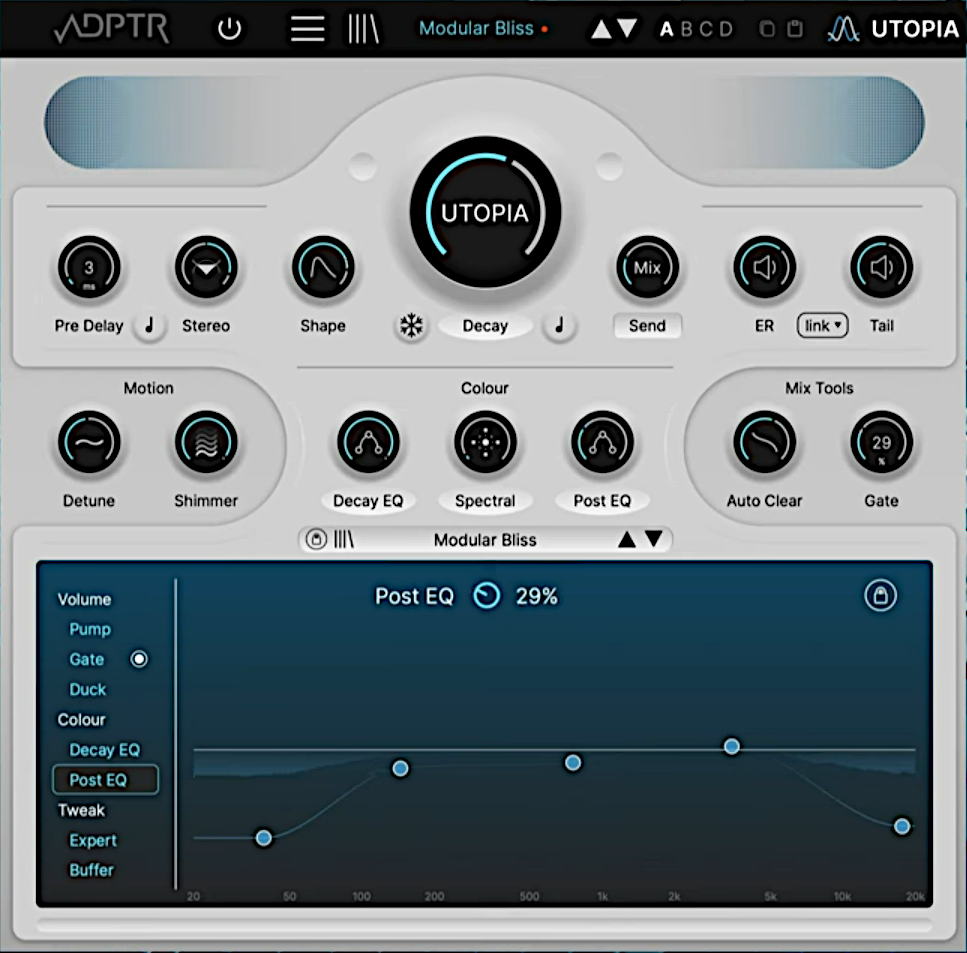Select next module preset with down arrow
The width and height of the screenshot is (967, 953).
tap(654, 540)
